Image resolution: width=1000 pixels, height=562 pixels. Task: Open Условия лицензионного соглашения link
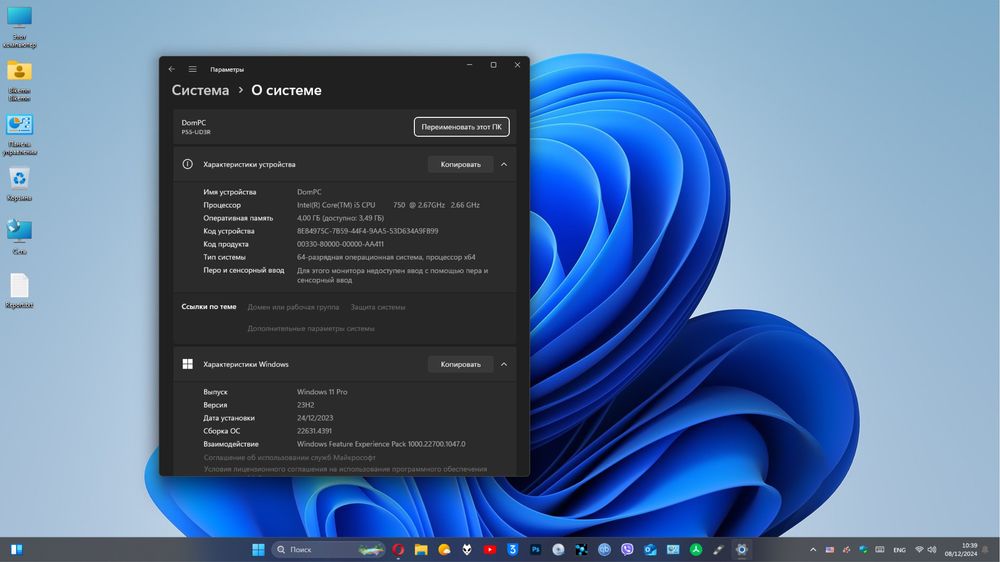(x=345, y=469)
